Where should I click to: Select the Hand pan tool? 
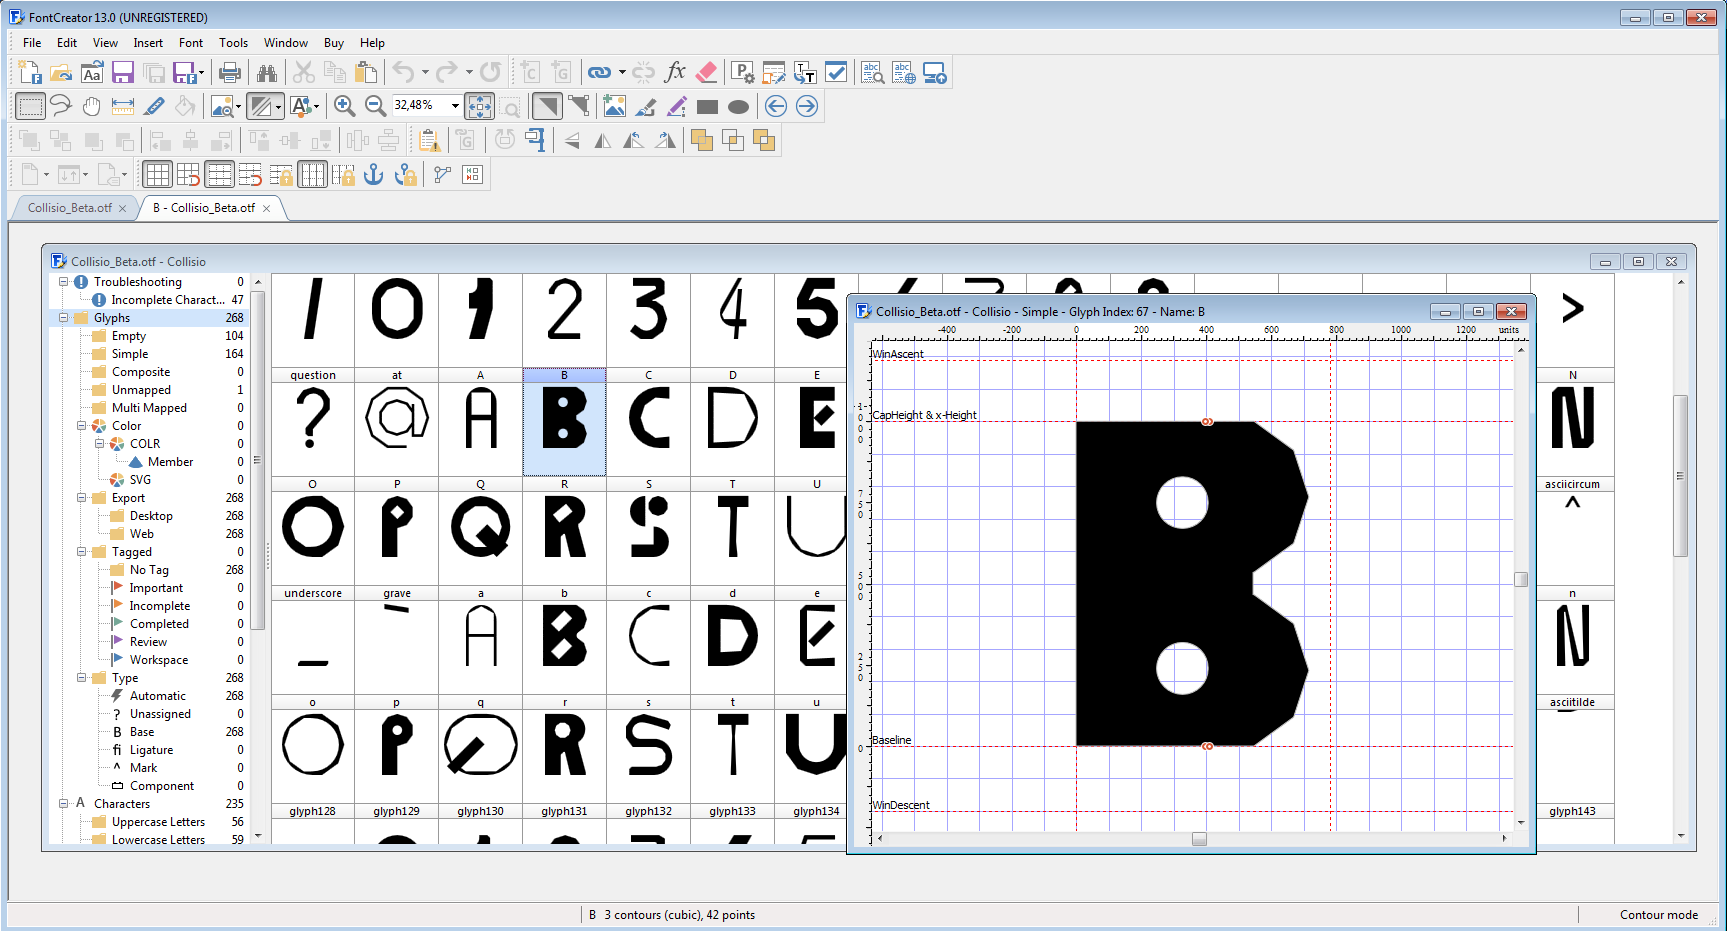coord(92,106)
